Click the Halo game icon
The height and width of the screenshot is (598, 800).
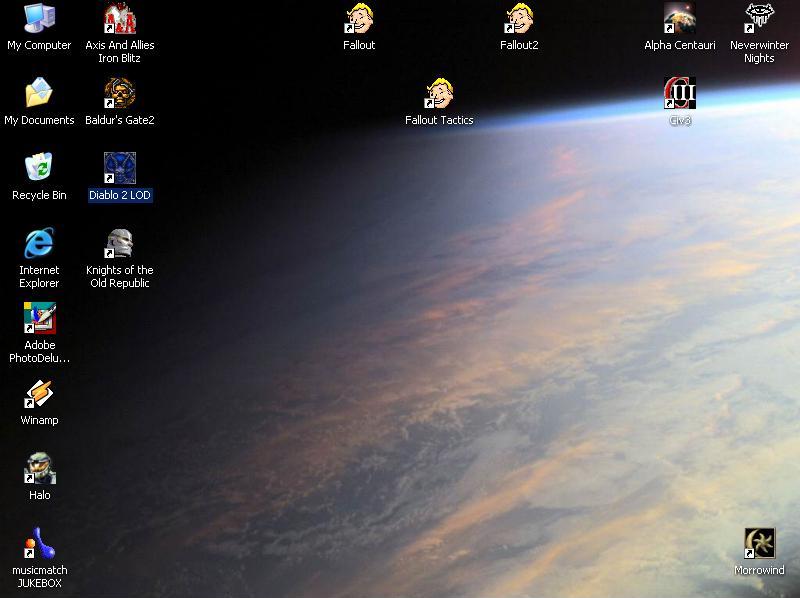(x=39, y=469)
